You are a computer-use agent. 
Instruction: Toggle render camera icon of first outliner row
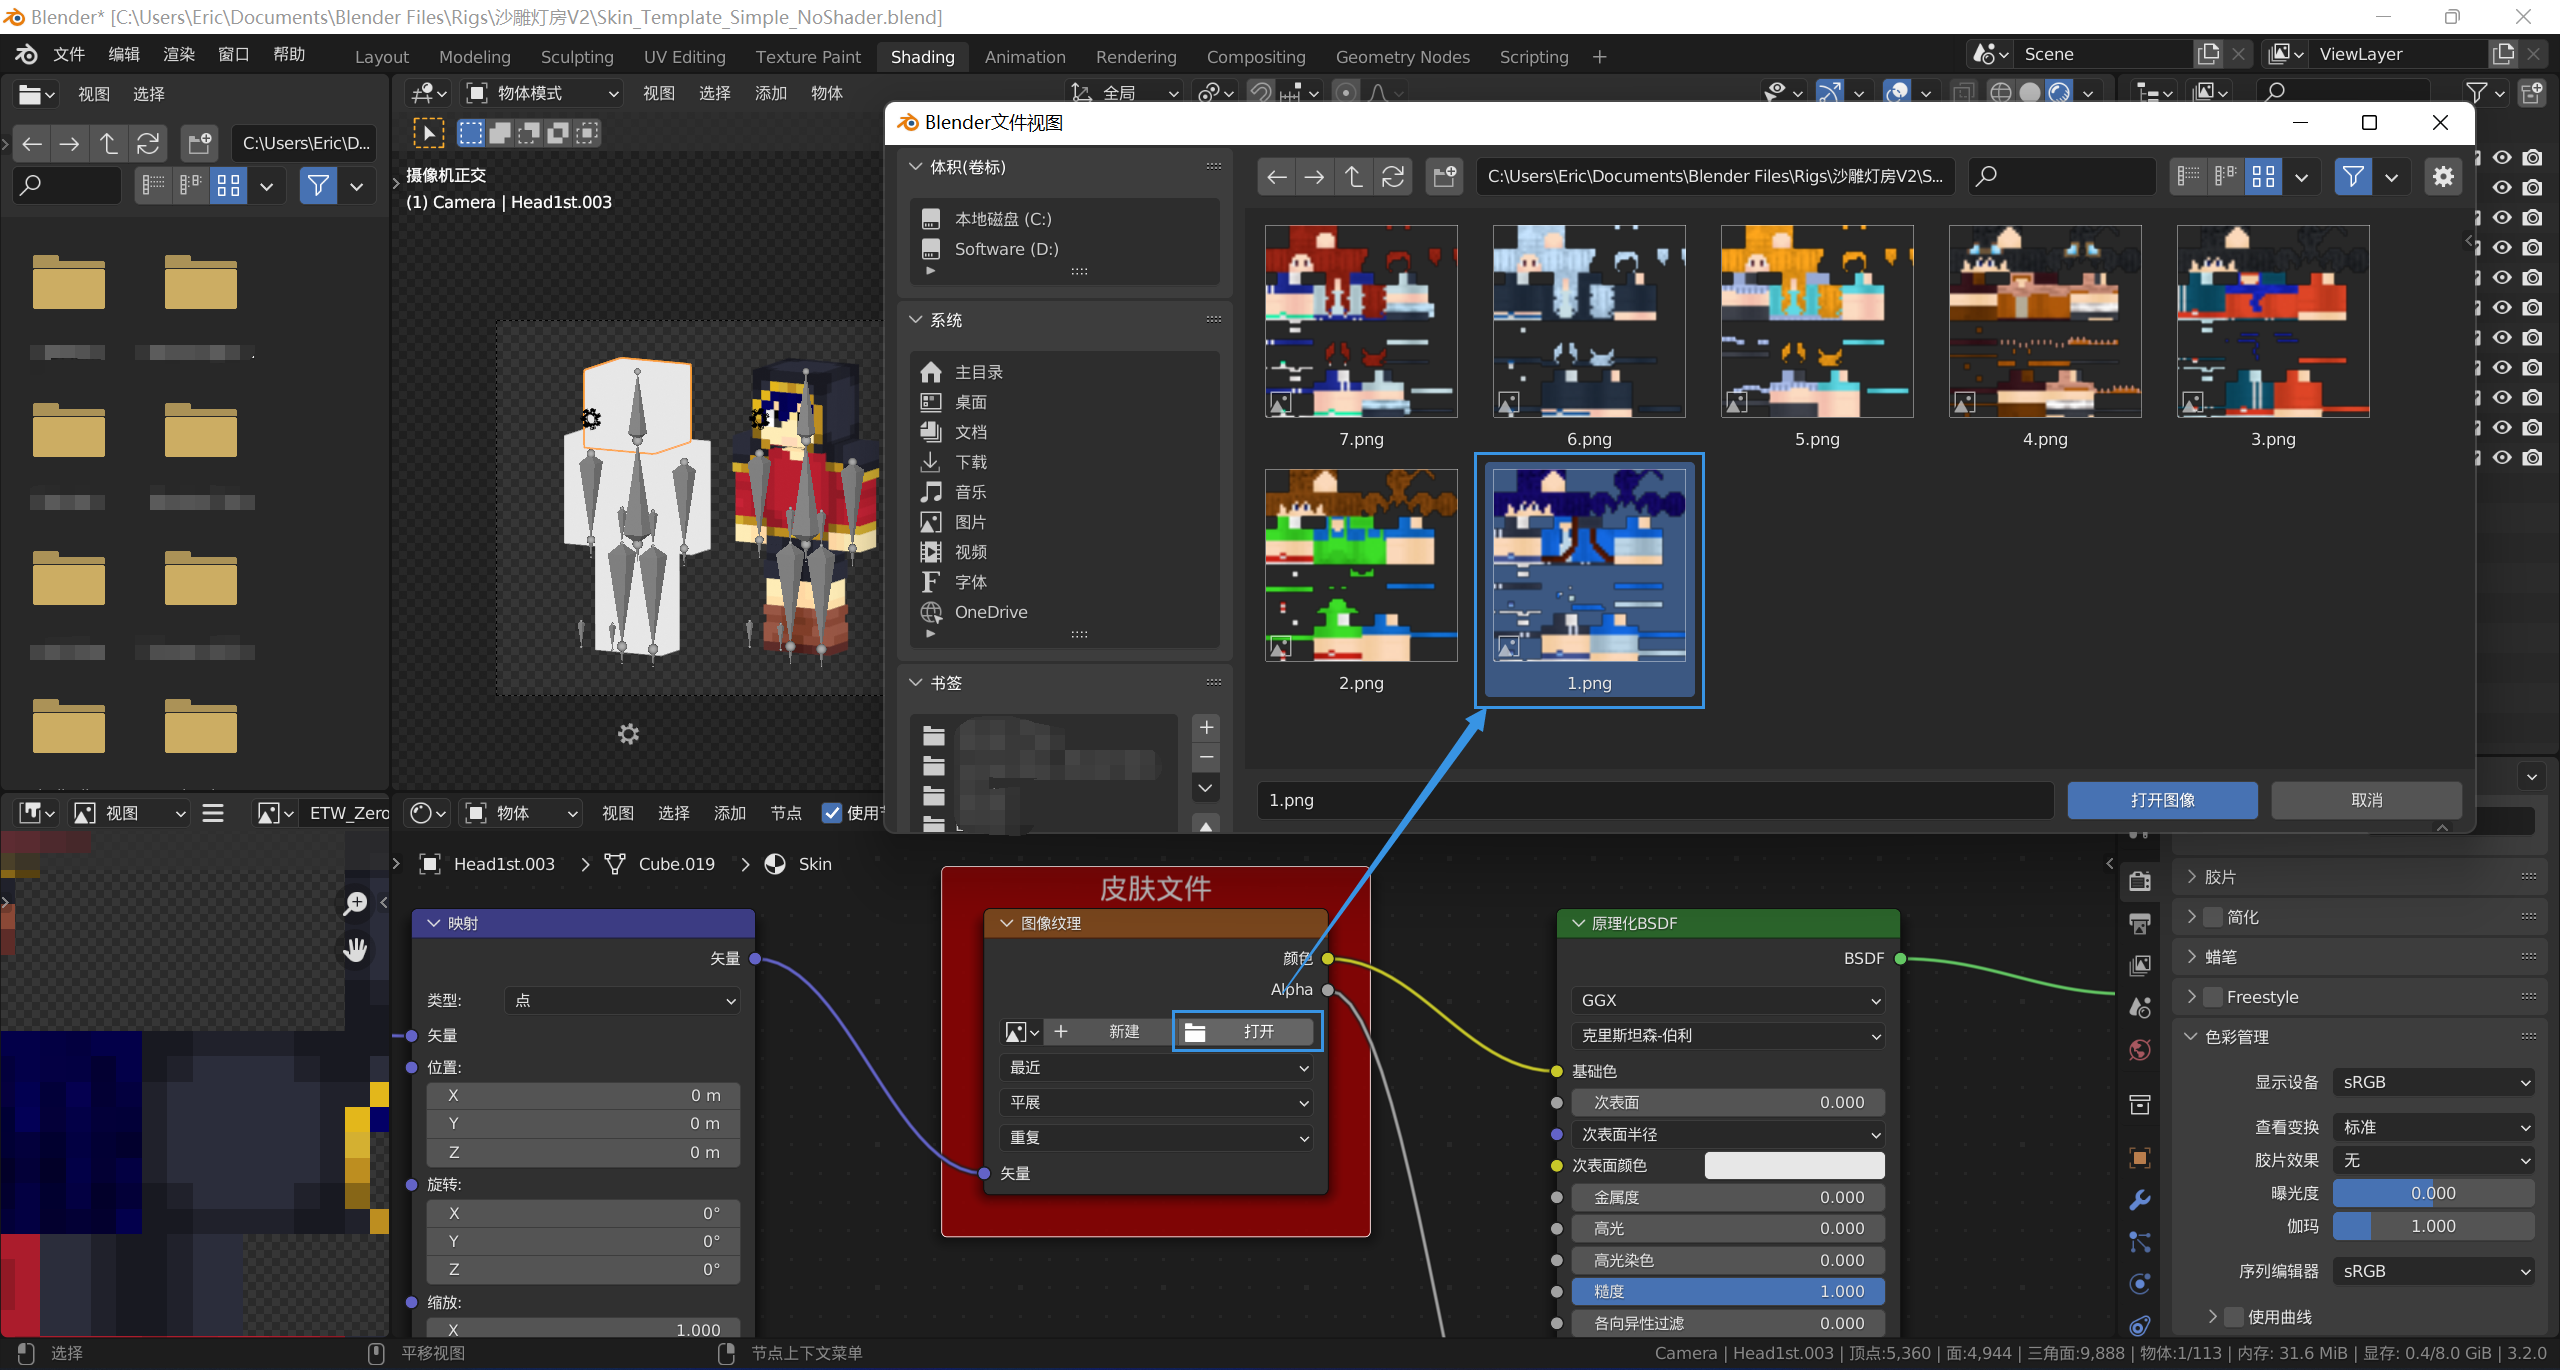pyautogui.click(x=2532, y=158)
